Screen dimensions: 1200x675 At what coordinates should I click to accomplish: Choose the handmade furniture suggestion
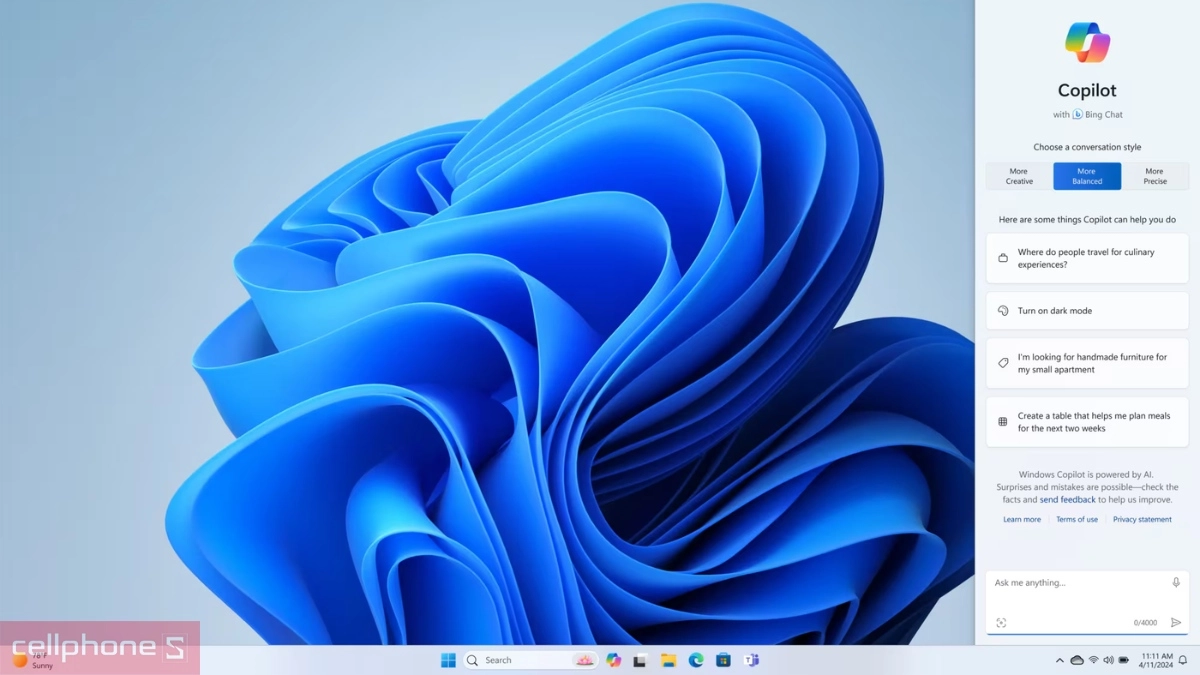click(x=1087, y=363)
